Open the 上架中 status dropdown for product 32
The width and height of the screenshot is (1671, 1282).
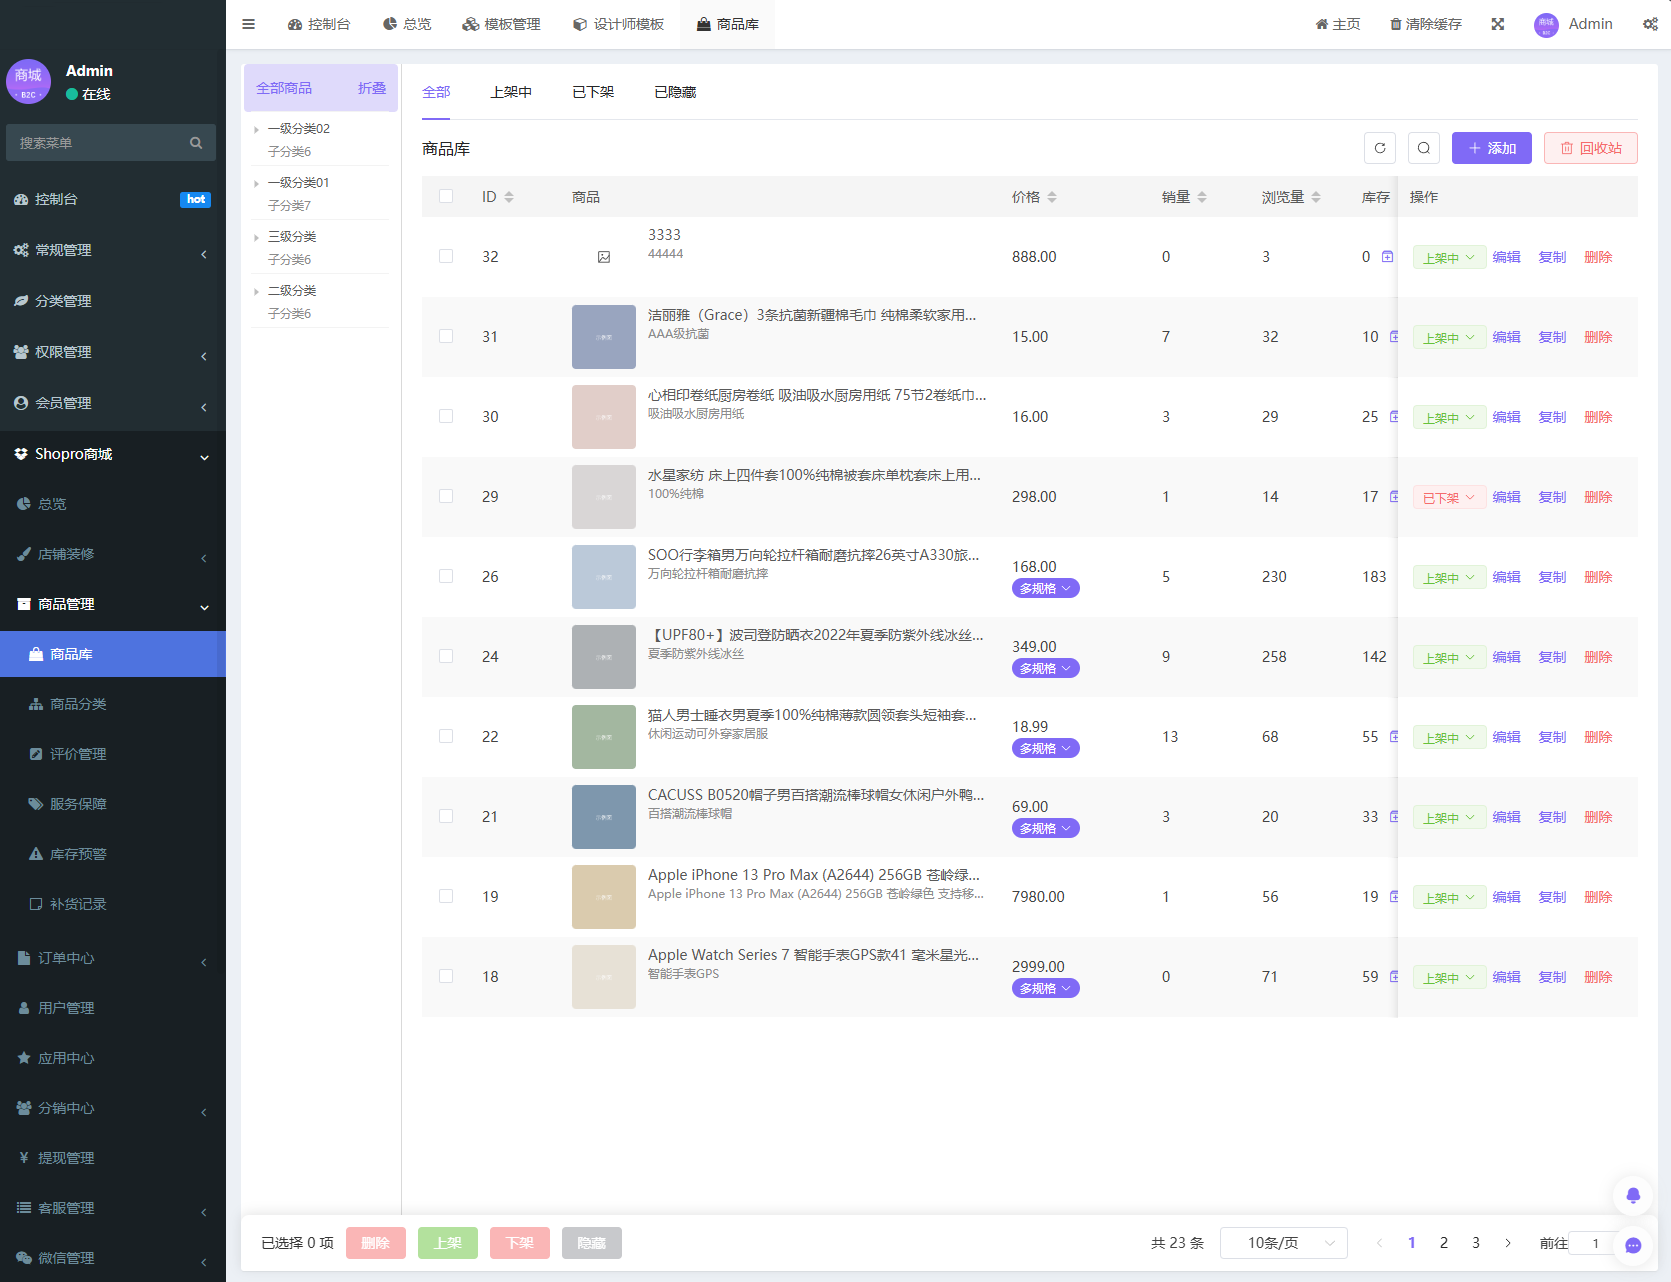(x=1448, y=256)
